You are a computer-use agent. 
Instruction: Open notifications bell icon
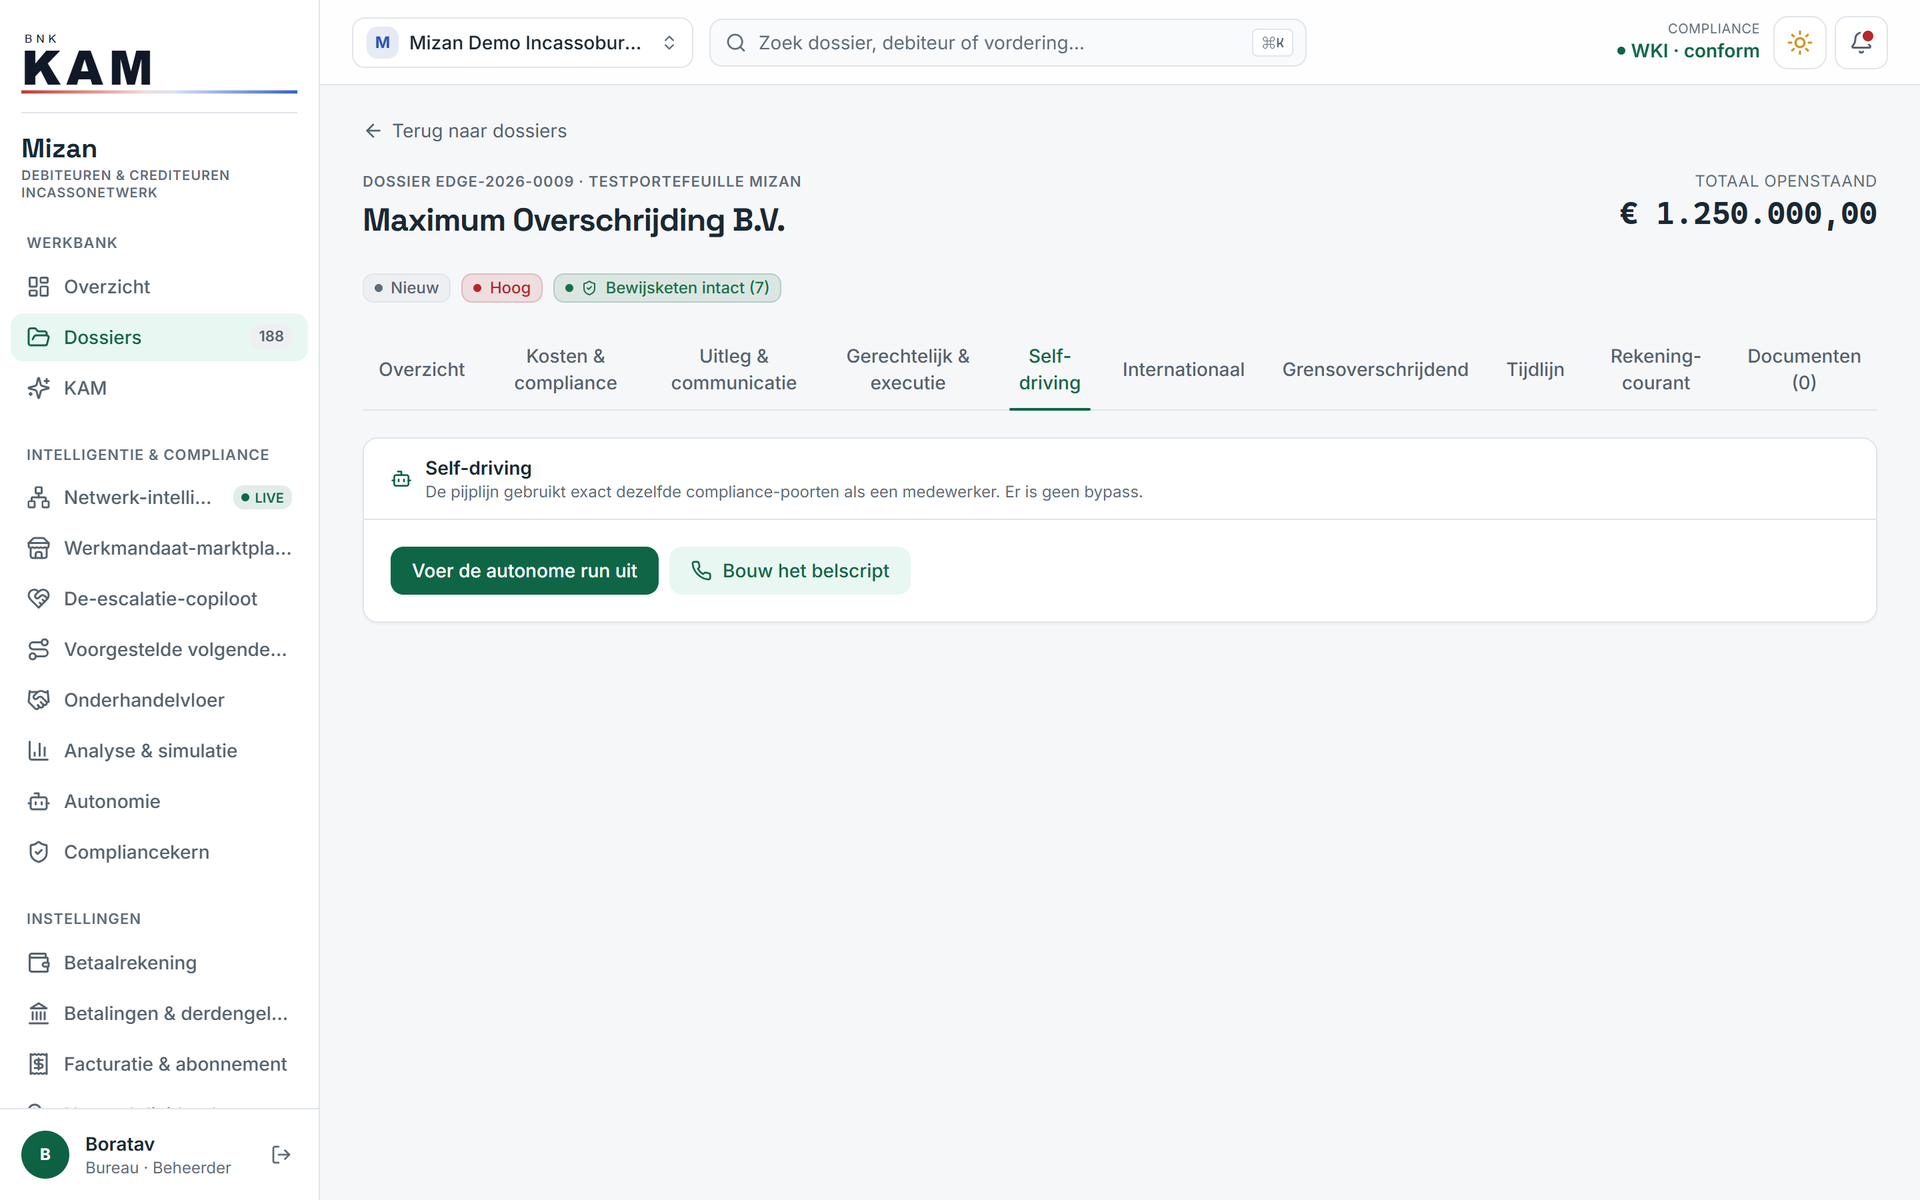pyautogui.click(x=1861, y=43)
